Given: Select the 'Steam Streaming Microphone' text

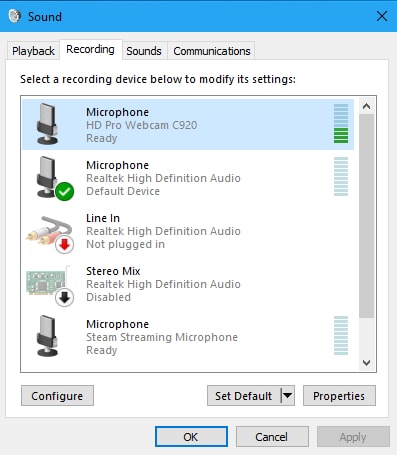Looking at the screenshot, I should [162, 337].
